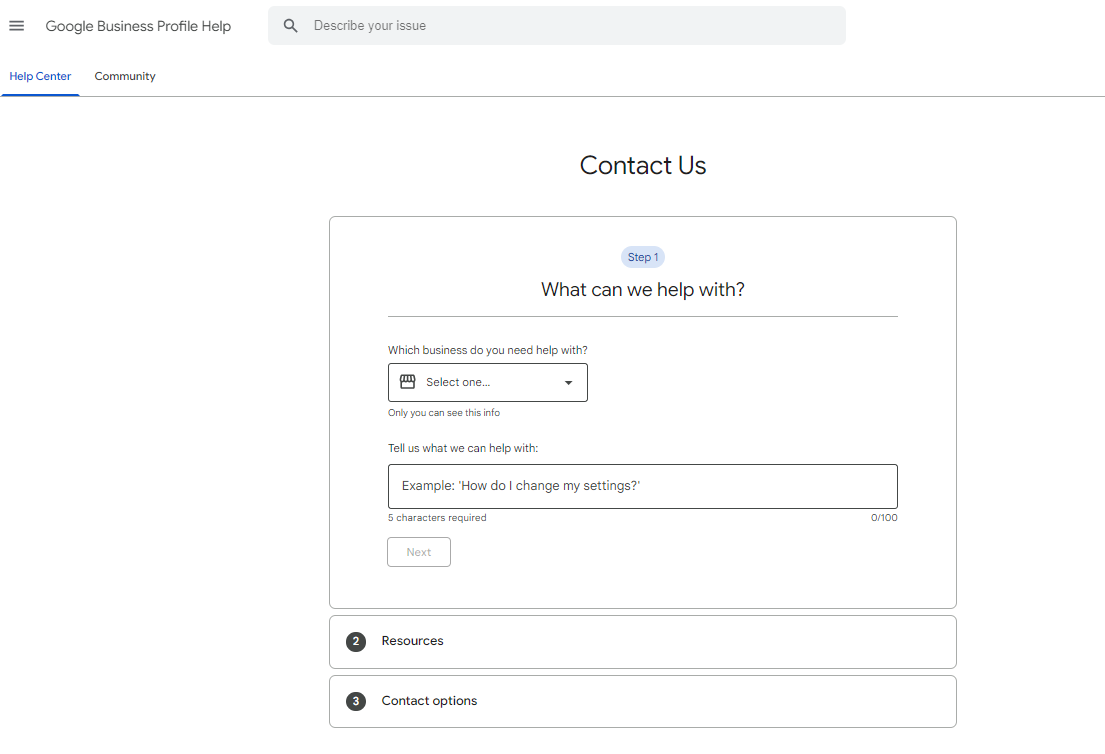This screenshot has width=1105, height=754.
Task: Click the search magnifier icon
Action: (290, 25)
